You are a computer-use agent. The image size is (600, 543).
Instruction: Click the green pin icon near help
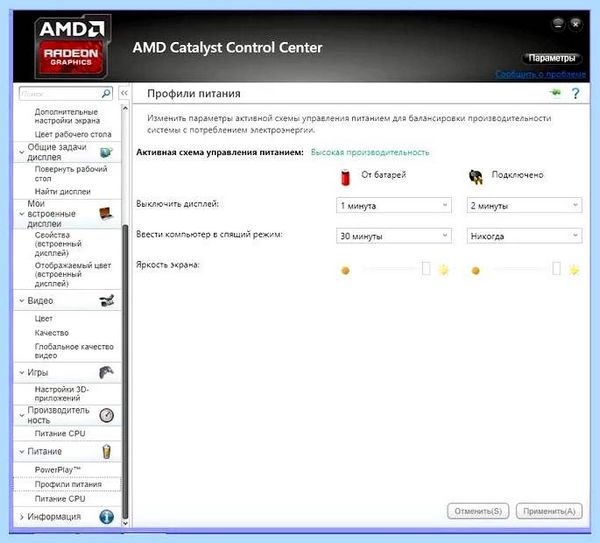pos(555,93)
